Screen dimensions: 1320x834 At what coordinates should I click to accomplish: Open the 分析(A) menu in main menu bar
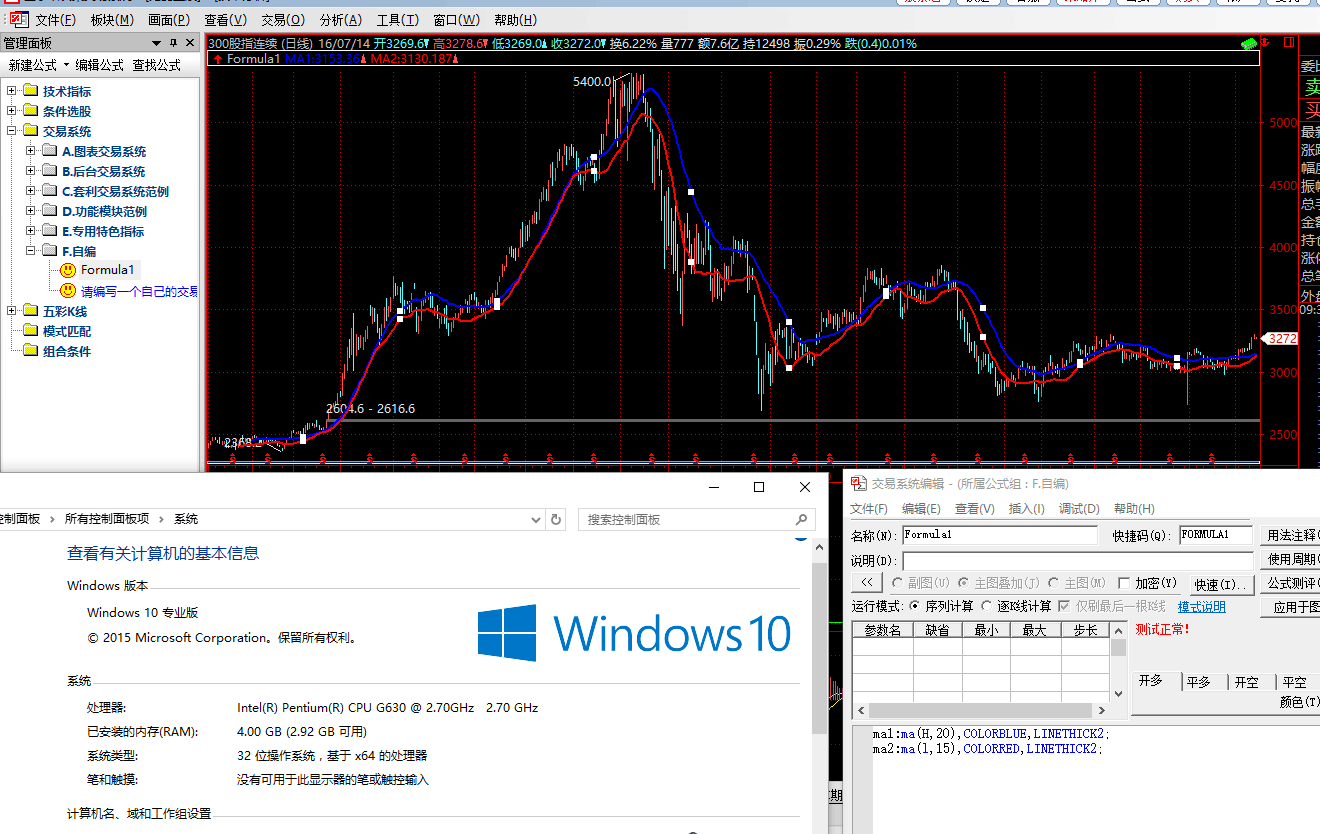pos(341,20)
